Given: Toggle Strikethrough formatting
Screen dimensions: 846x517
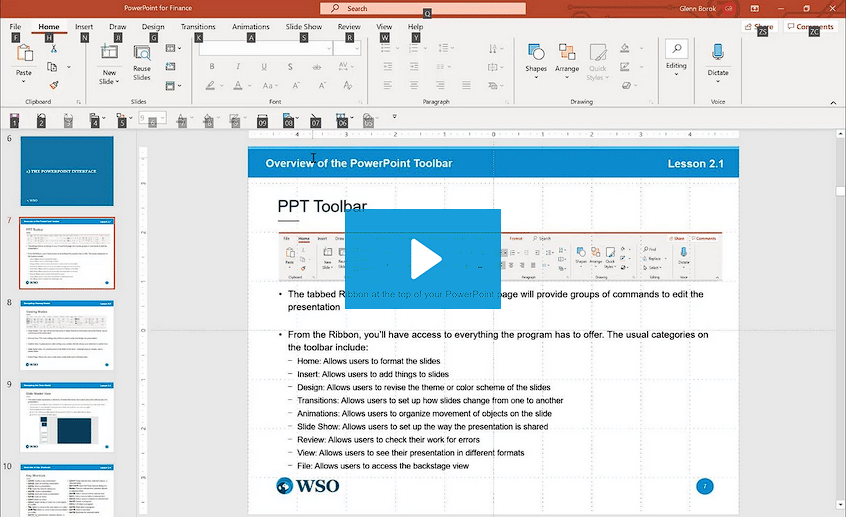Looking at the screenshot, I should tap(317, 67).
